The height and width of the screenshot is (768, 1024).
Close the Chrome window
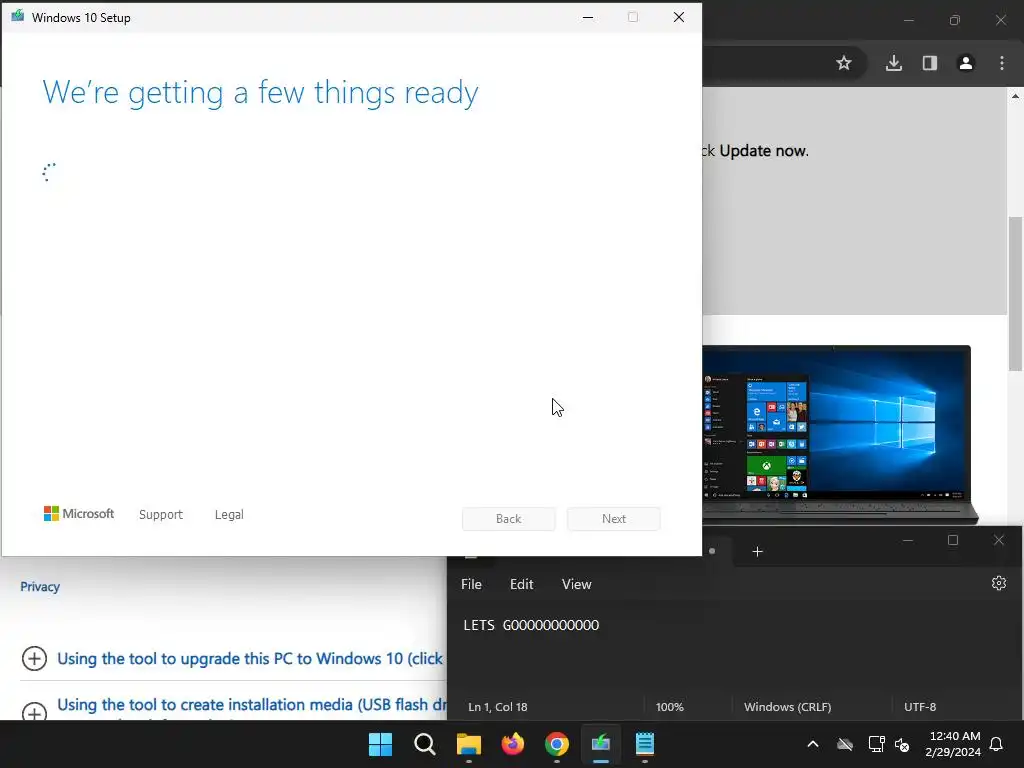coord(1001,20)
